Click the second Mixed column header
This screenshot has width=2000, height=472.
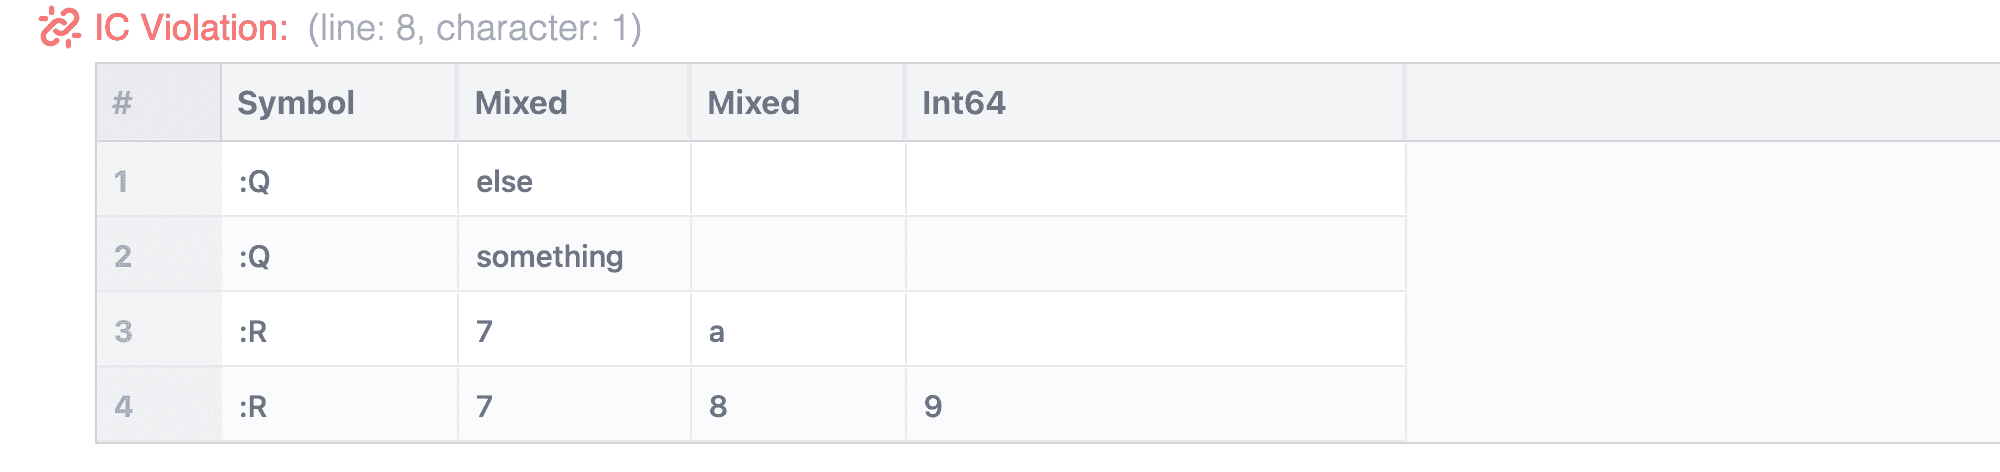(753, 103)
